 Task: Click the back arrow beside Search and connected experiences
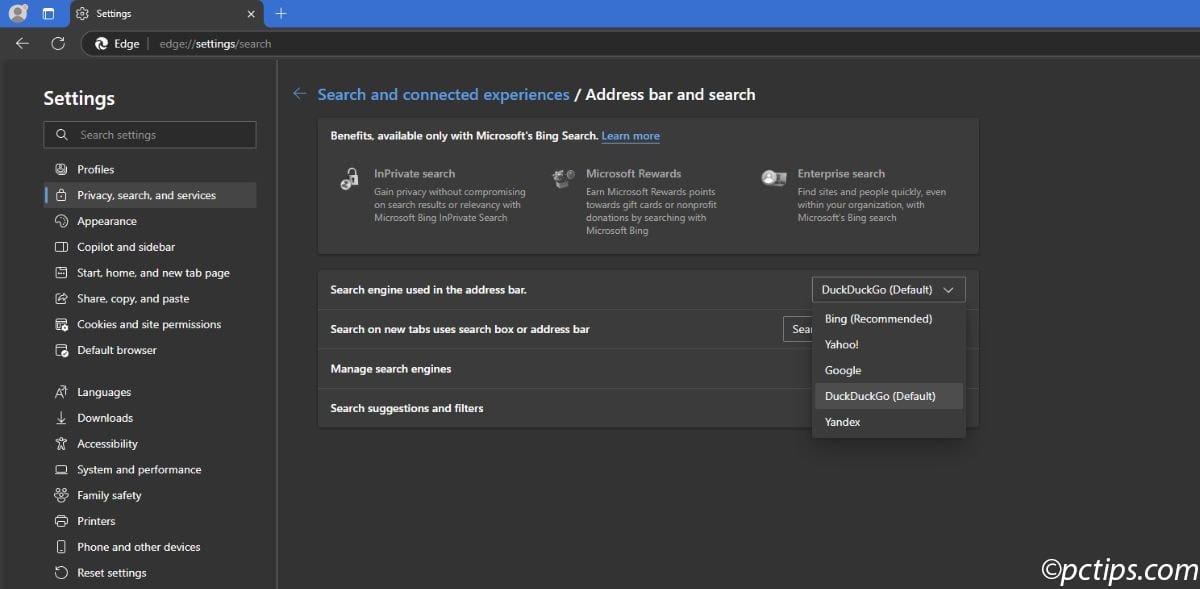click(299, 94)
